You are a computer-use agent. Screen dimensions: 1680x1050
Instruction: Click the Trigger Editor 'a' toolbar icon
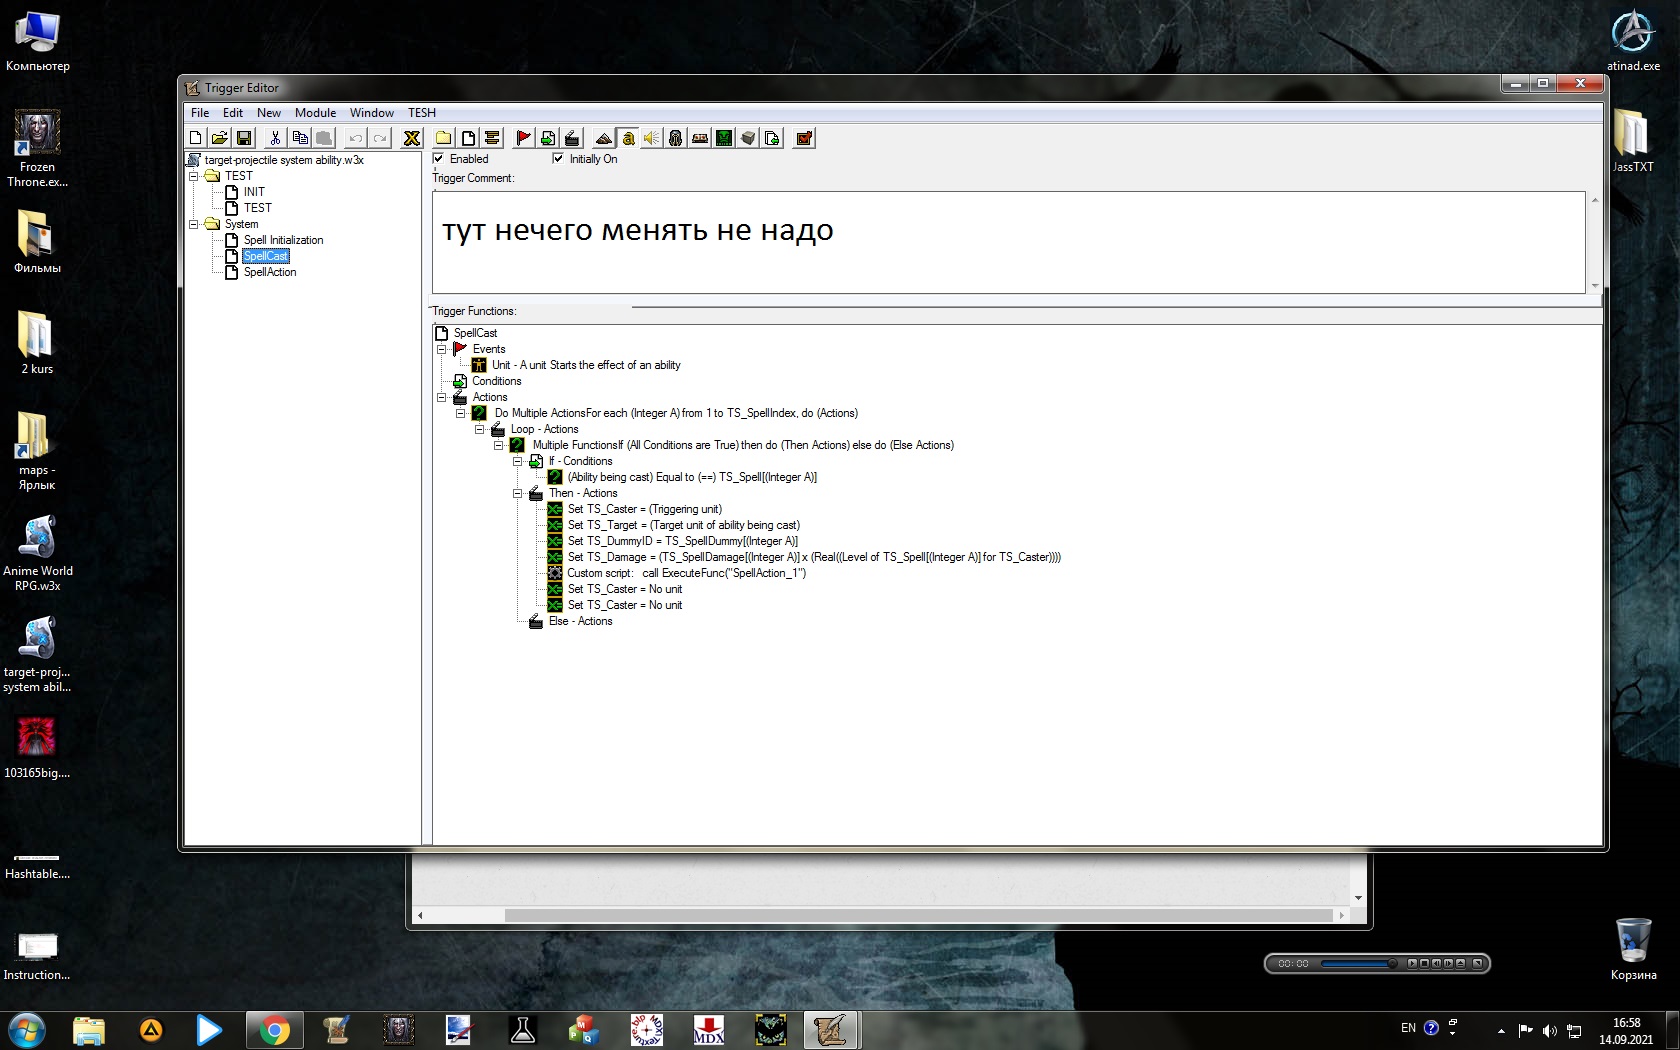[628, 138]
